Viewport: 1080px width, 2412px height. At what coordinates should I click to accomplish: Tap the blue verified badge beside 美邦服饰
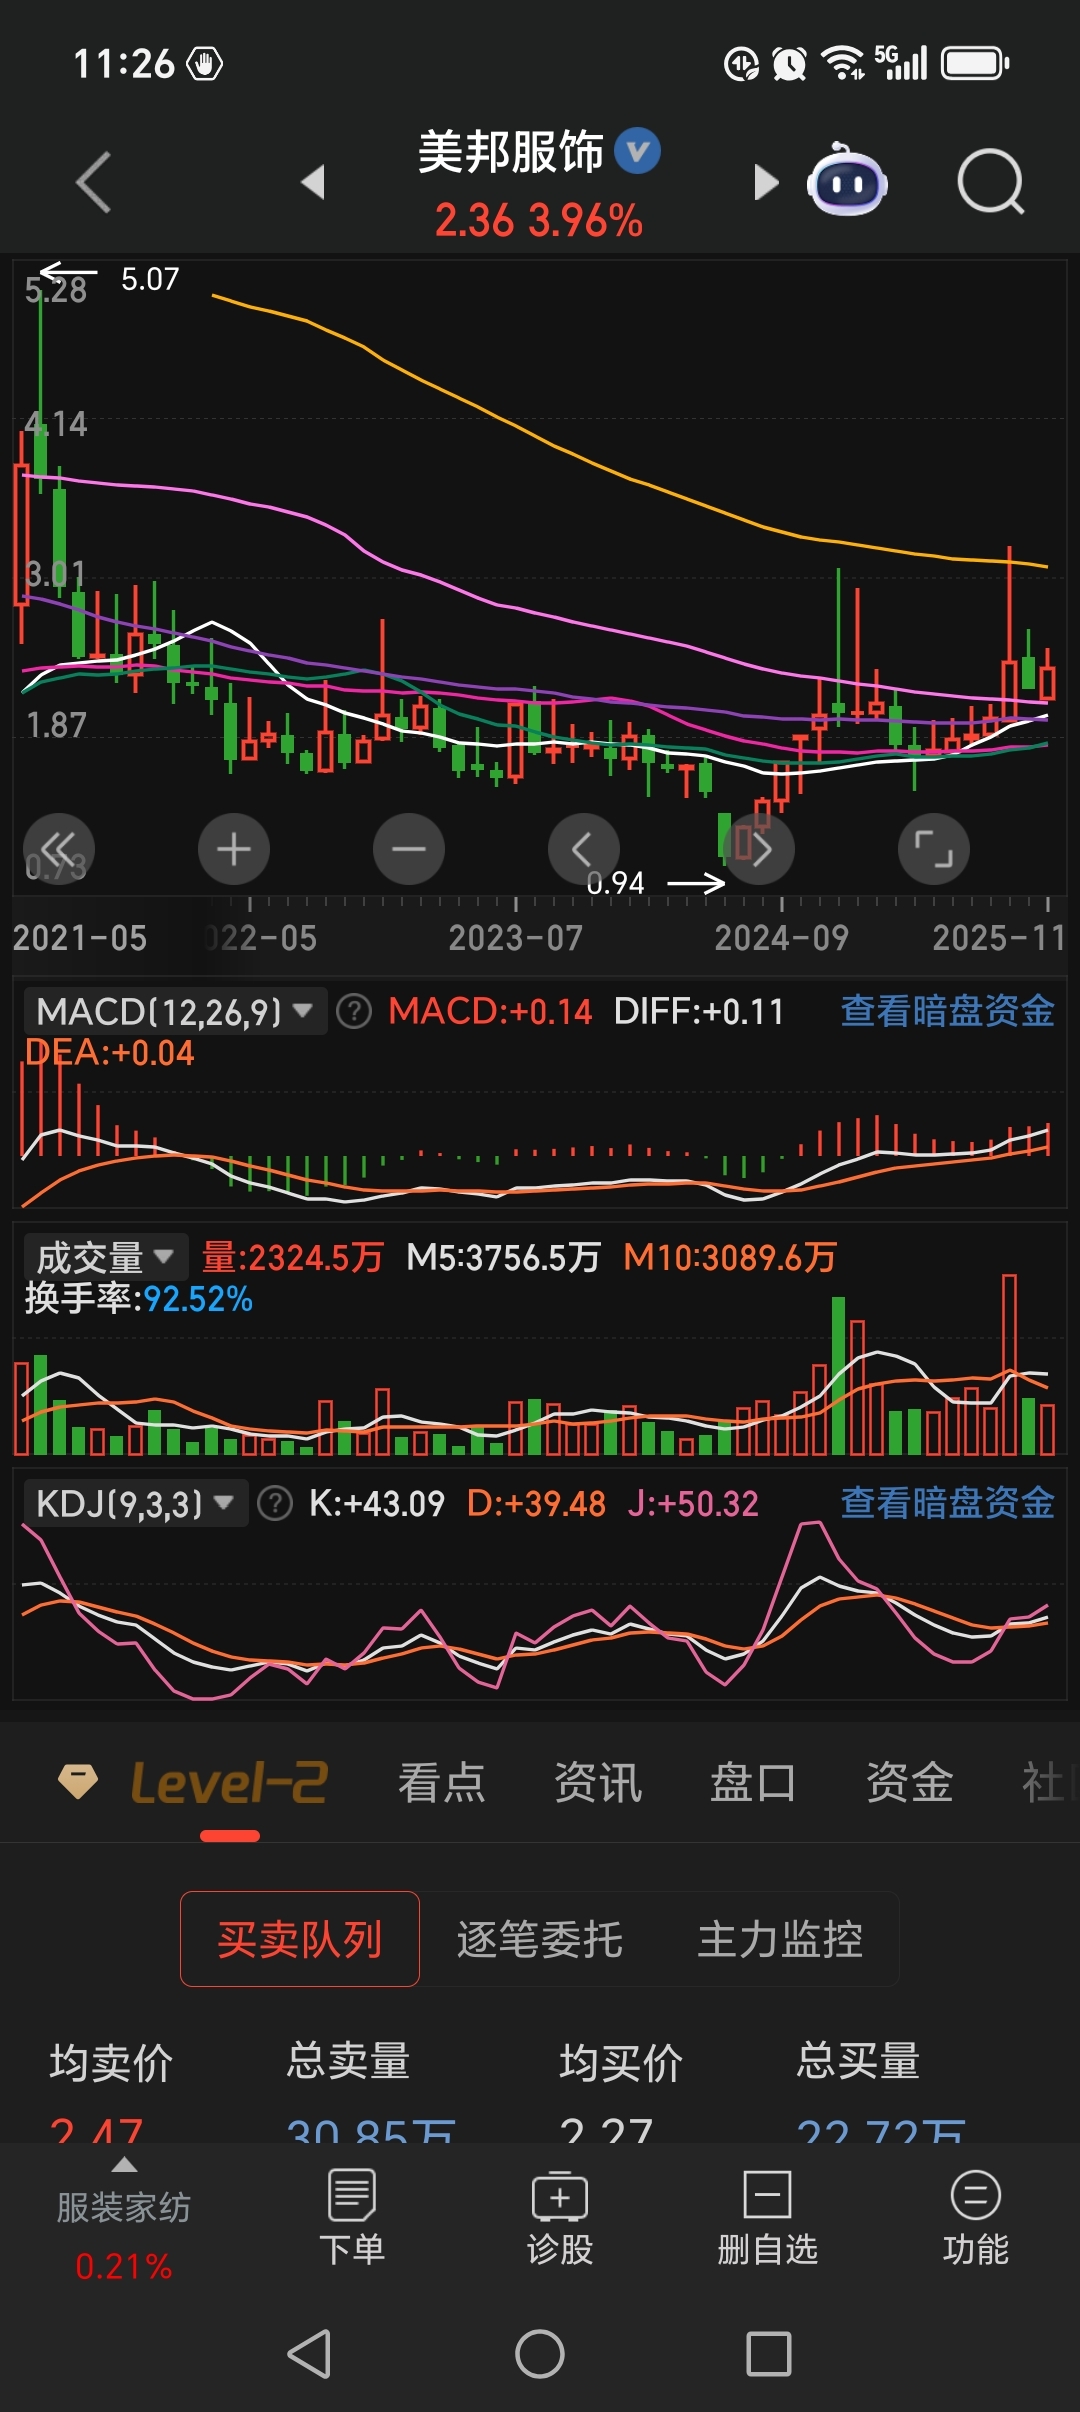(637, 151)
